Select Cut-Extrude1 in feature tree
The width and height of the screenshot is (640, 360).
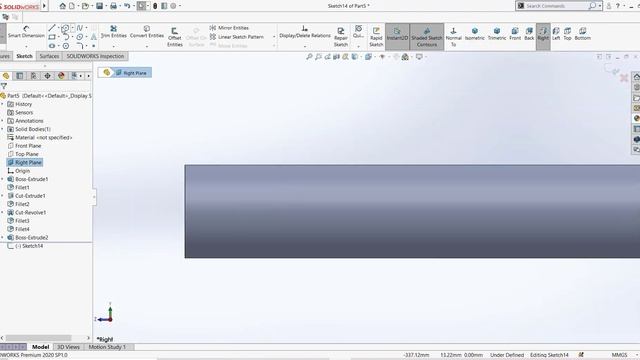[x=27, y=196]
